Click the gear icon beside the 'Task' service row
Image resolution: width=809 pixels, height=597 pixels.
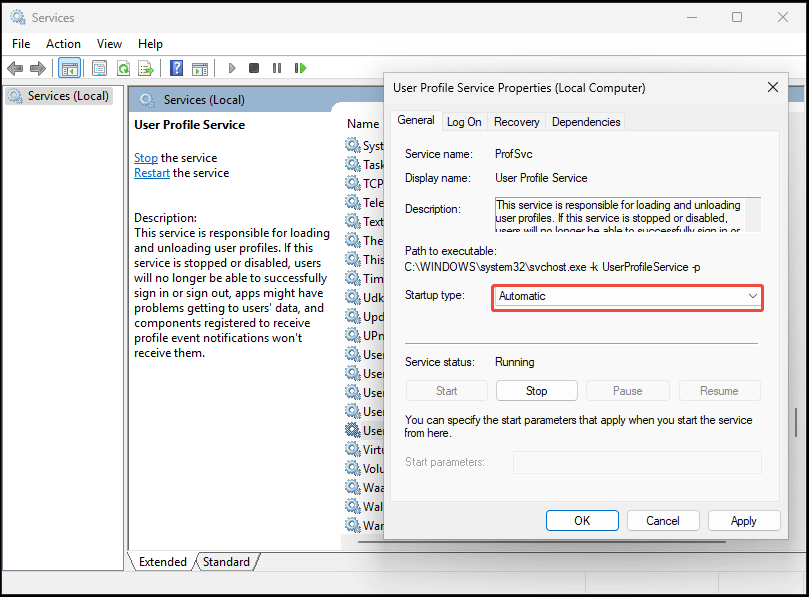click(353, 165)
